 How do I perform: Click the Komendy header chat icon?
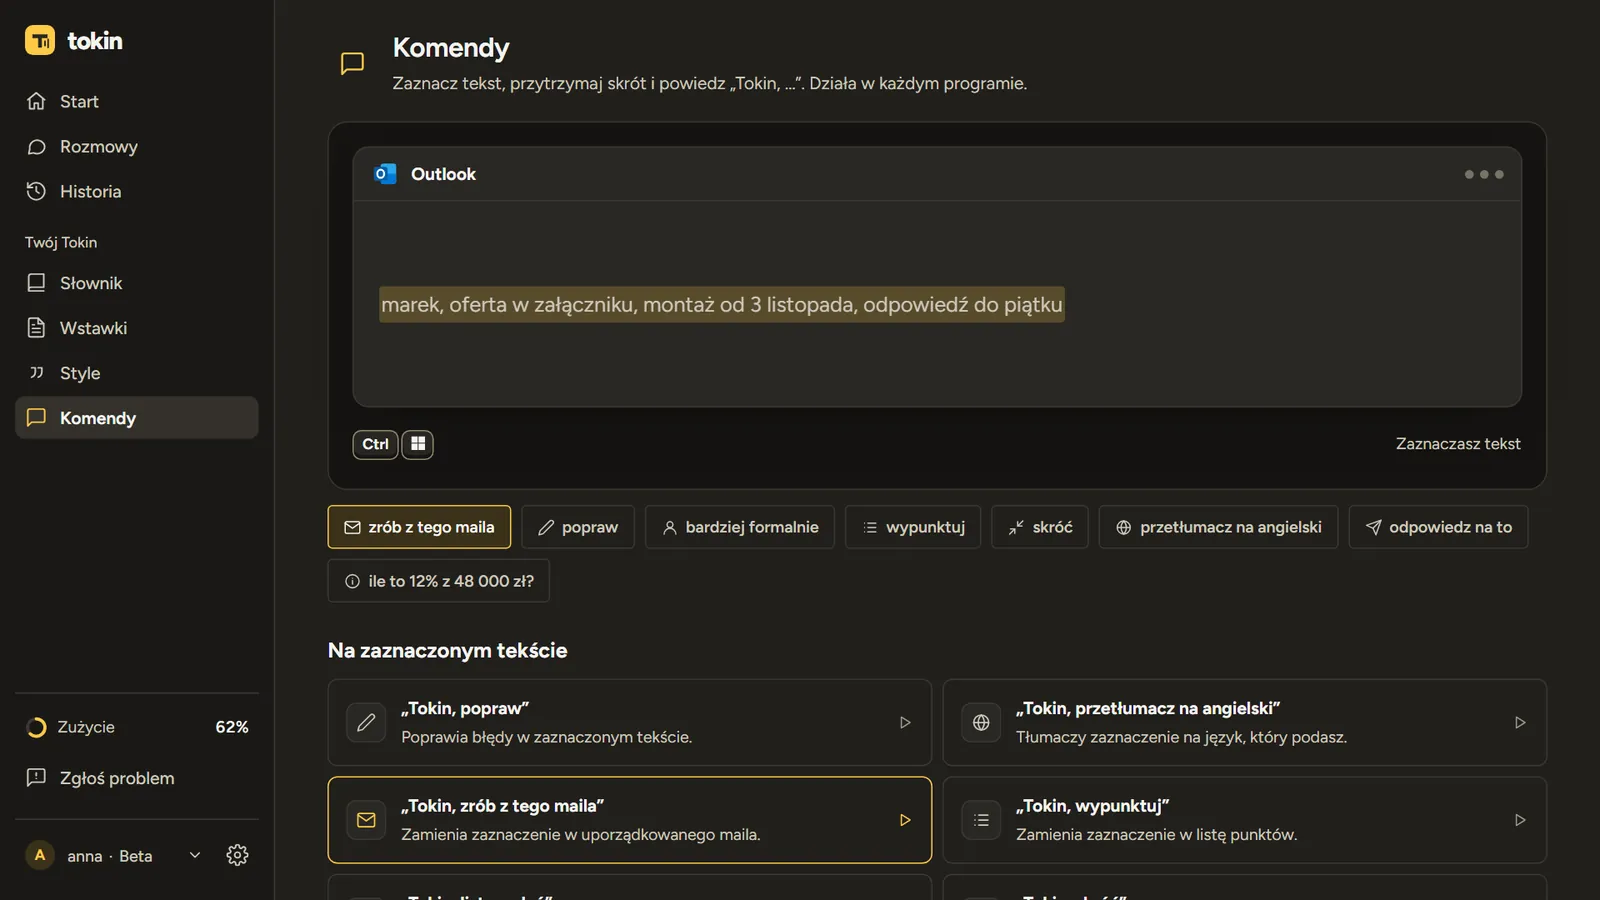[352, 64]
